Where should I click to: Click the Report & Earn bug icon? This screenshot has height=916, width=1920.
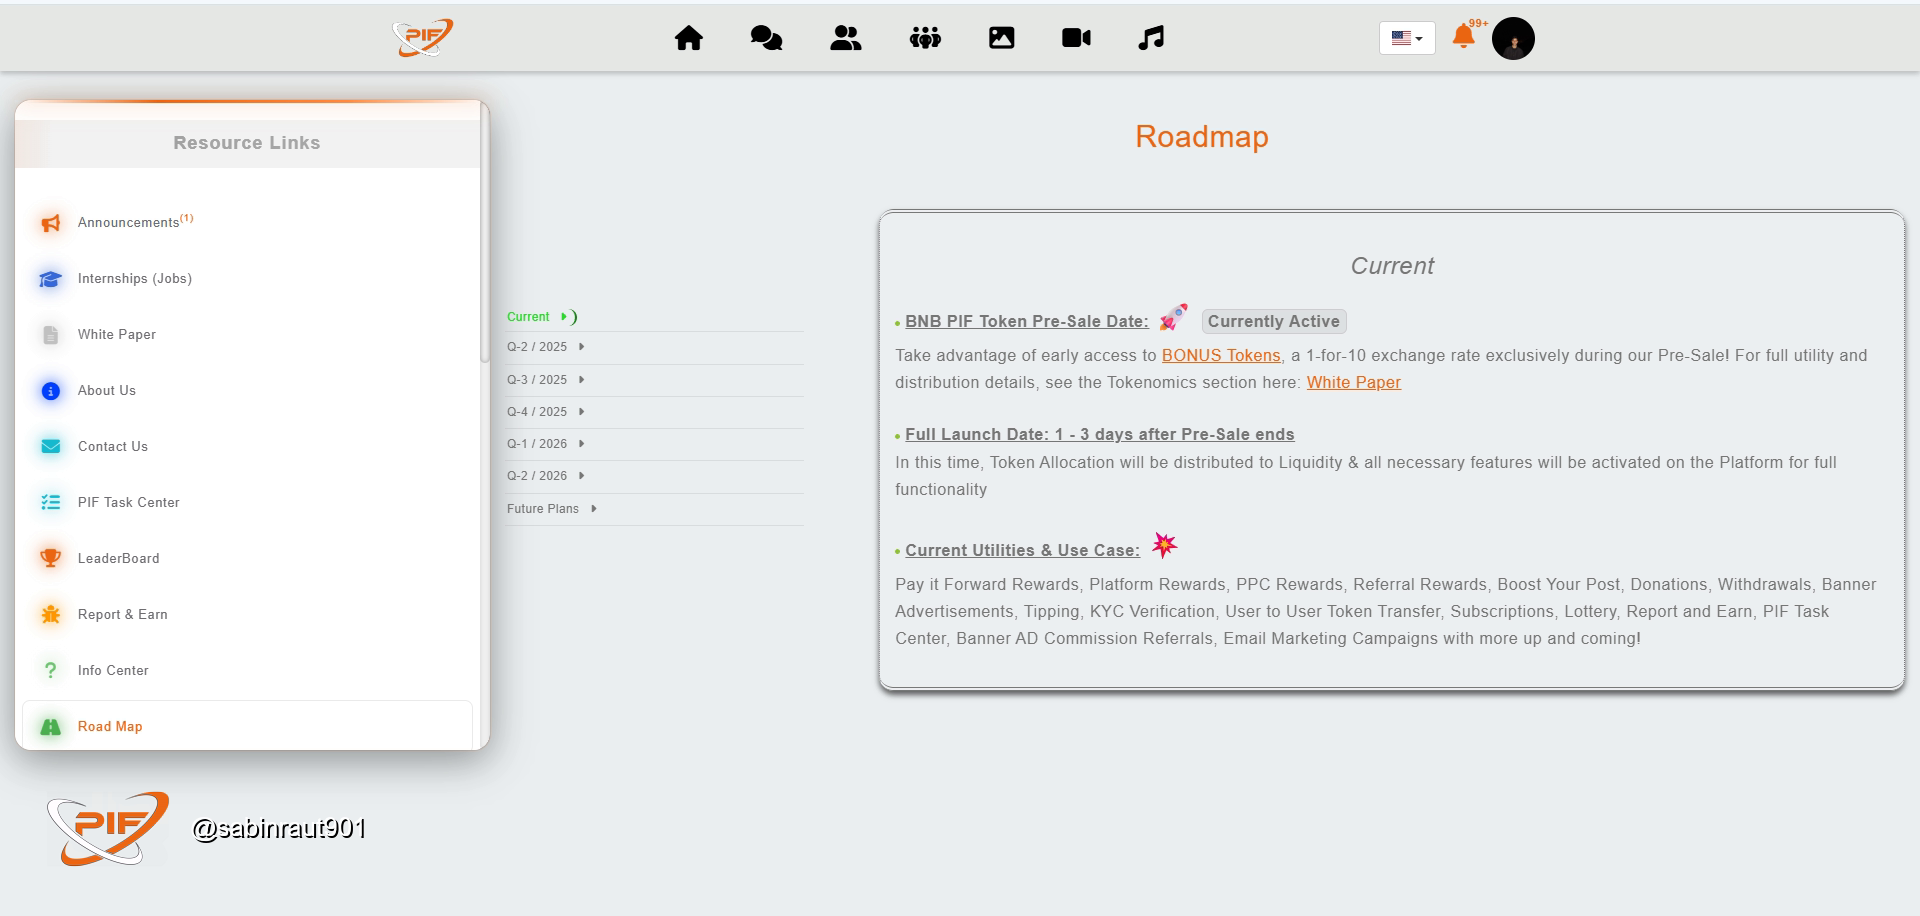click(51, 614)
